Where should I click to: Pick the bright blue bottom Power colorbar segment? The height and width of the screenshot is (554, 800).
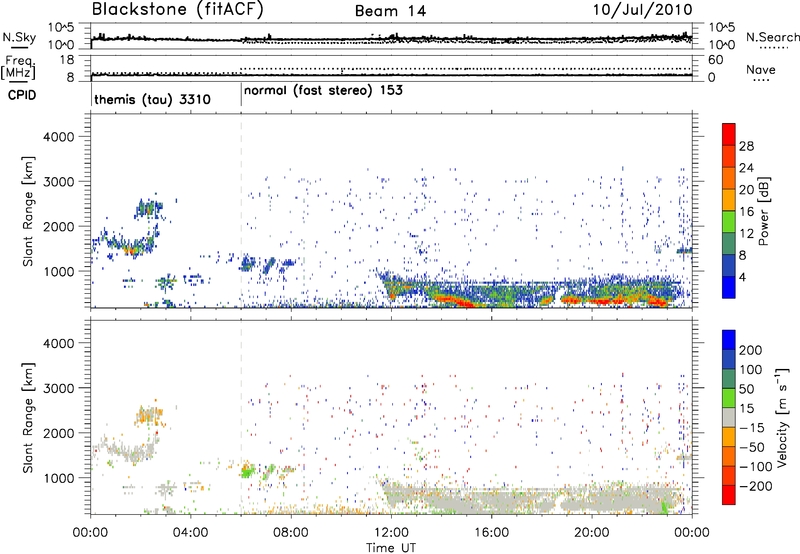[729, 288]
